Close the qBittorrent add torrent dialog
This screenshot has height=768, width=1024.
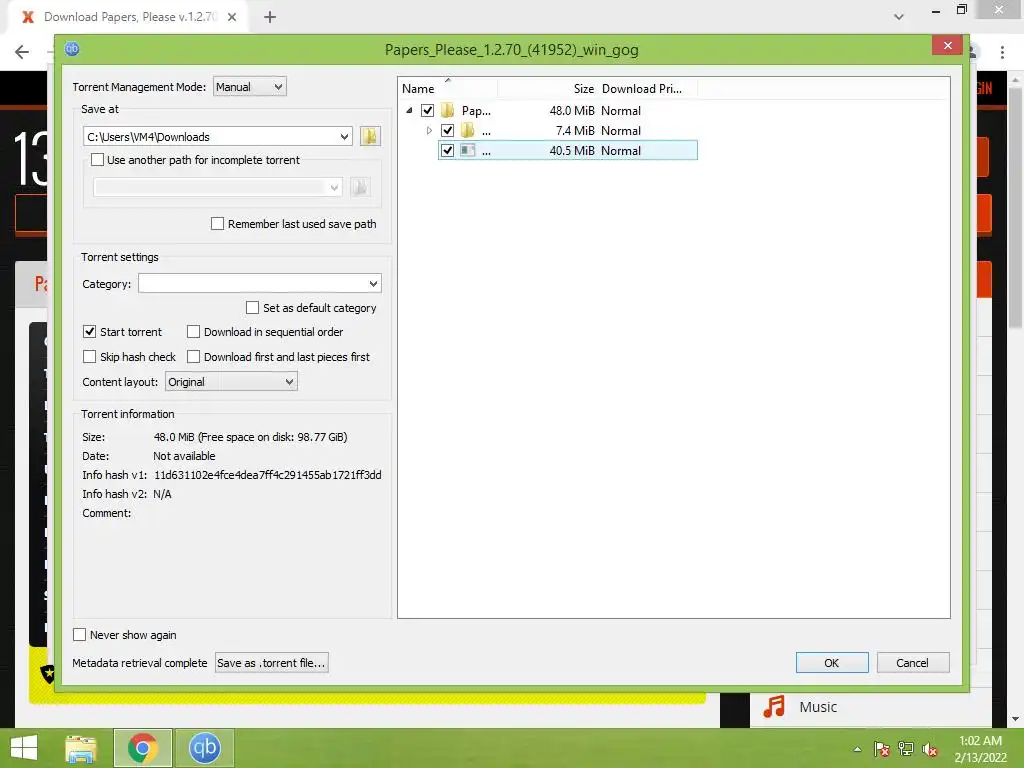click(948, 45)
